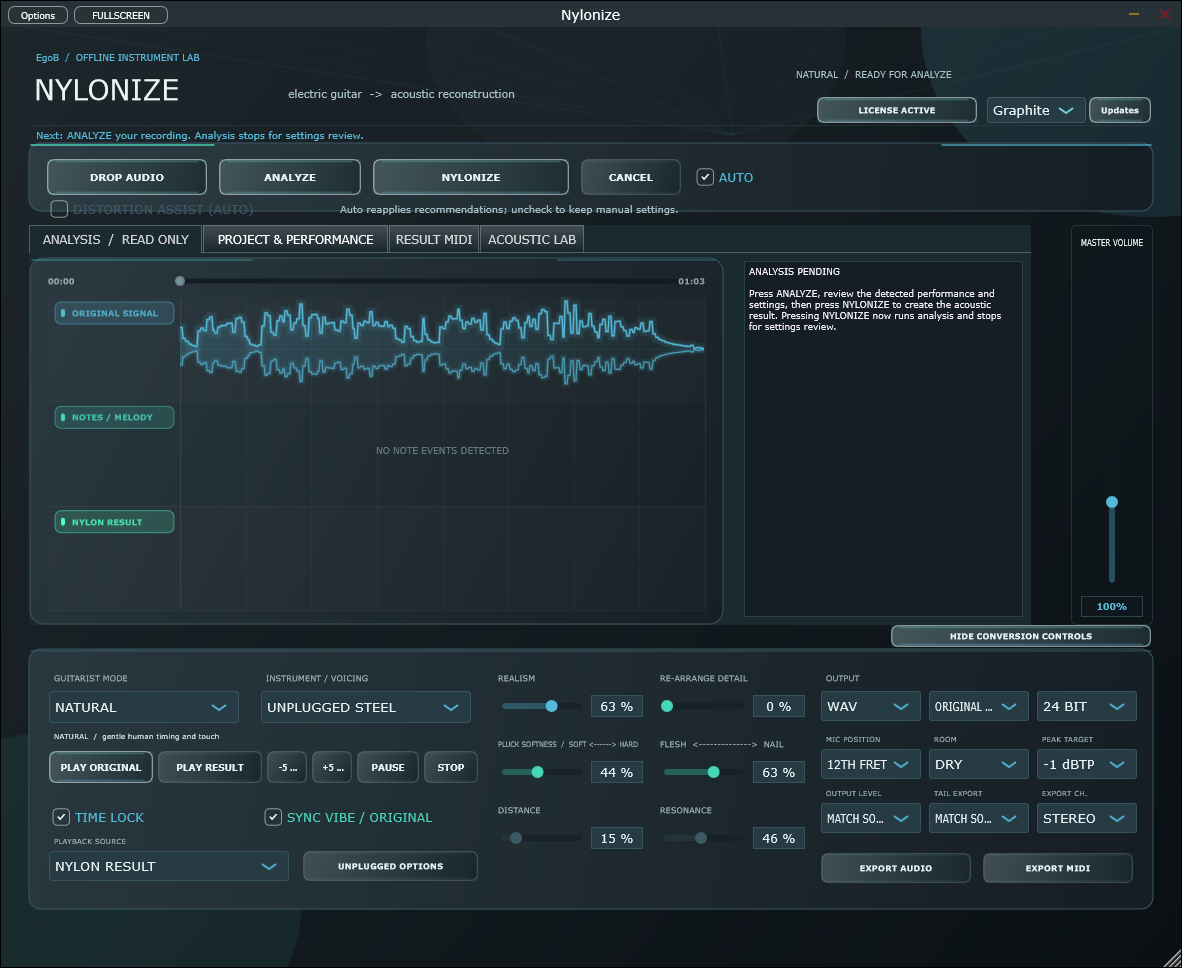1182x968 pixels.
Task: Toggle the Notes / Melody track indicator
Action: click(x=115, y=417)
